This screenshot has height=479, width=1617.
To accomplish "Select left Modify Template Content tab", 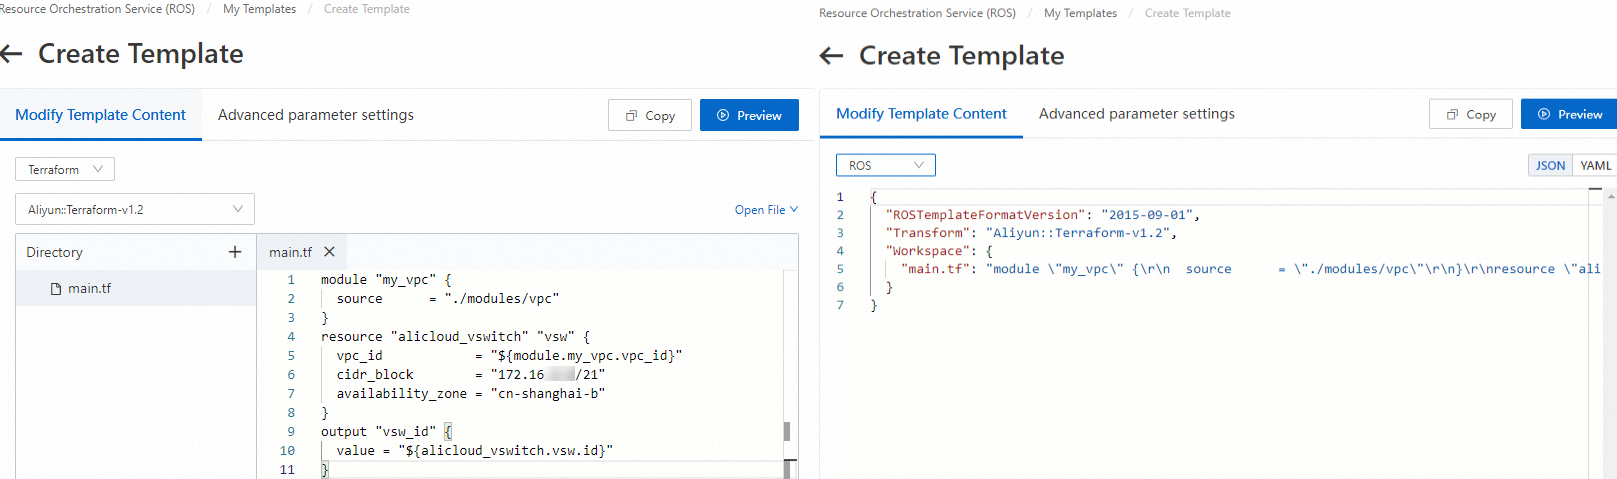I will [x=100, y=115].
